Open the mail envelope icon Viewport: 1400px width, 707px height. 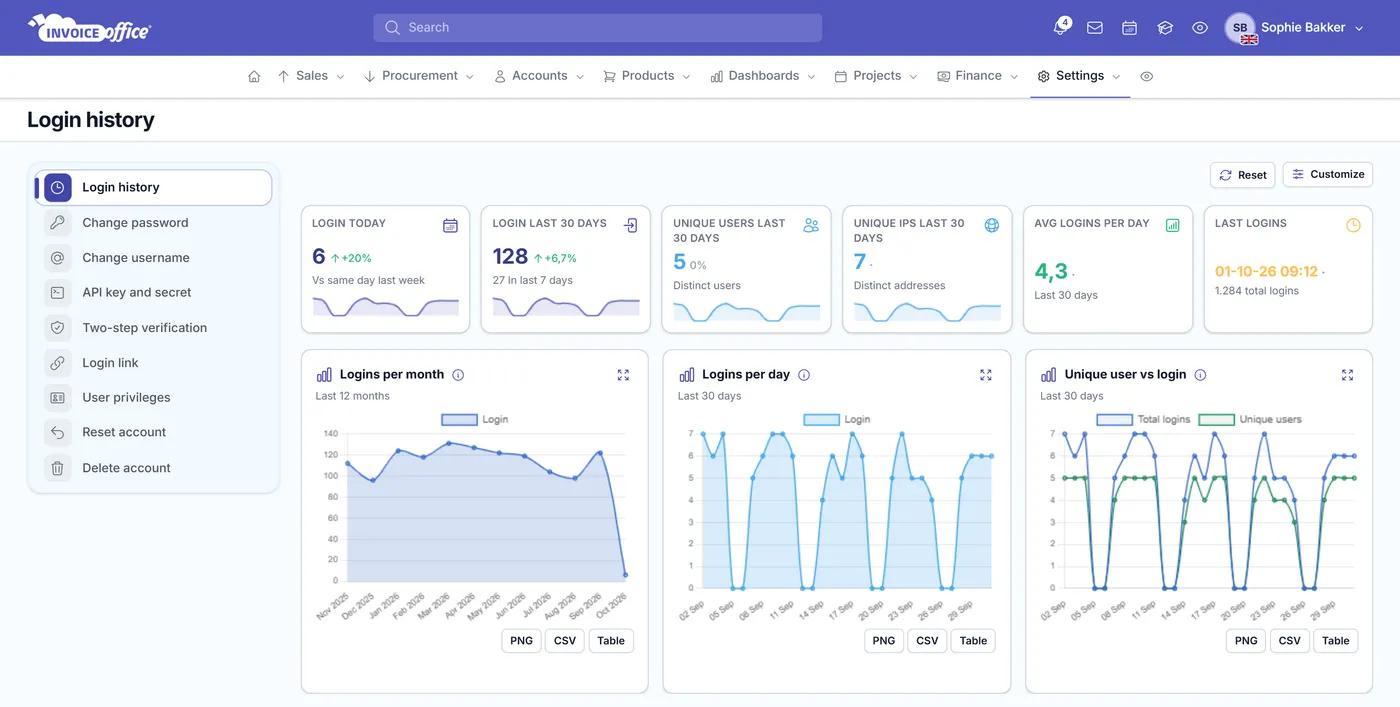click(1095, 28)
